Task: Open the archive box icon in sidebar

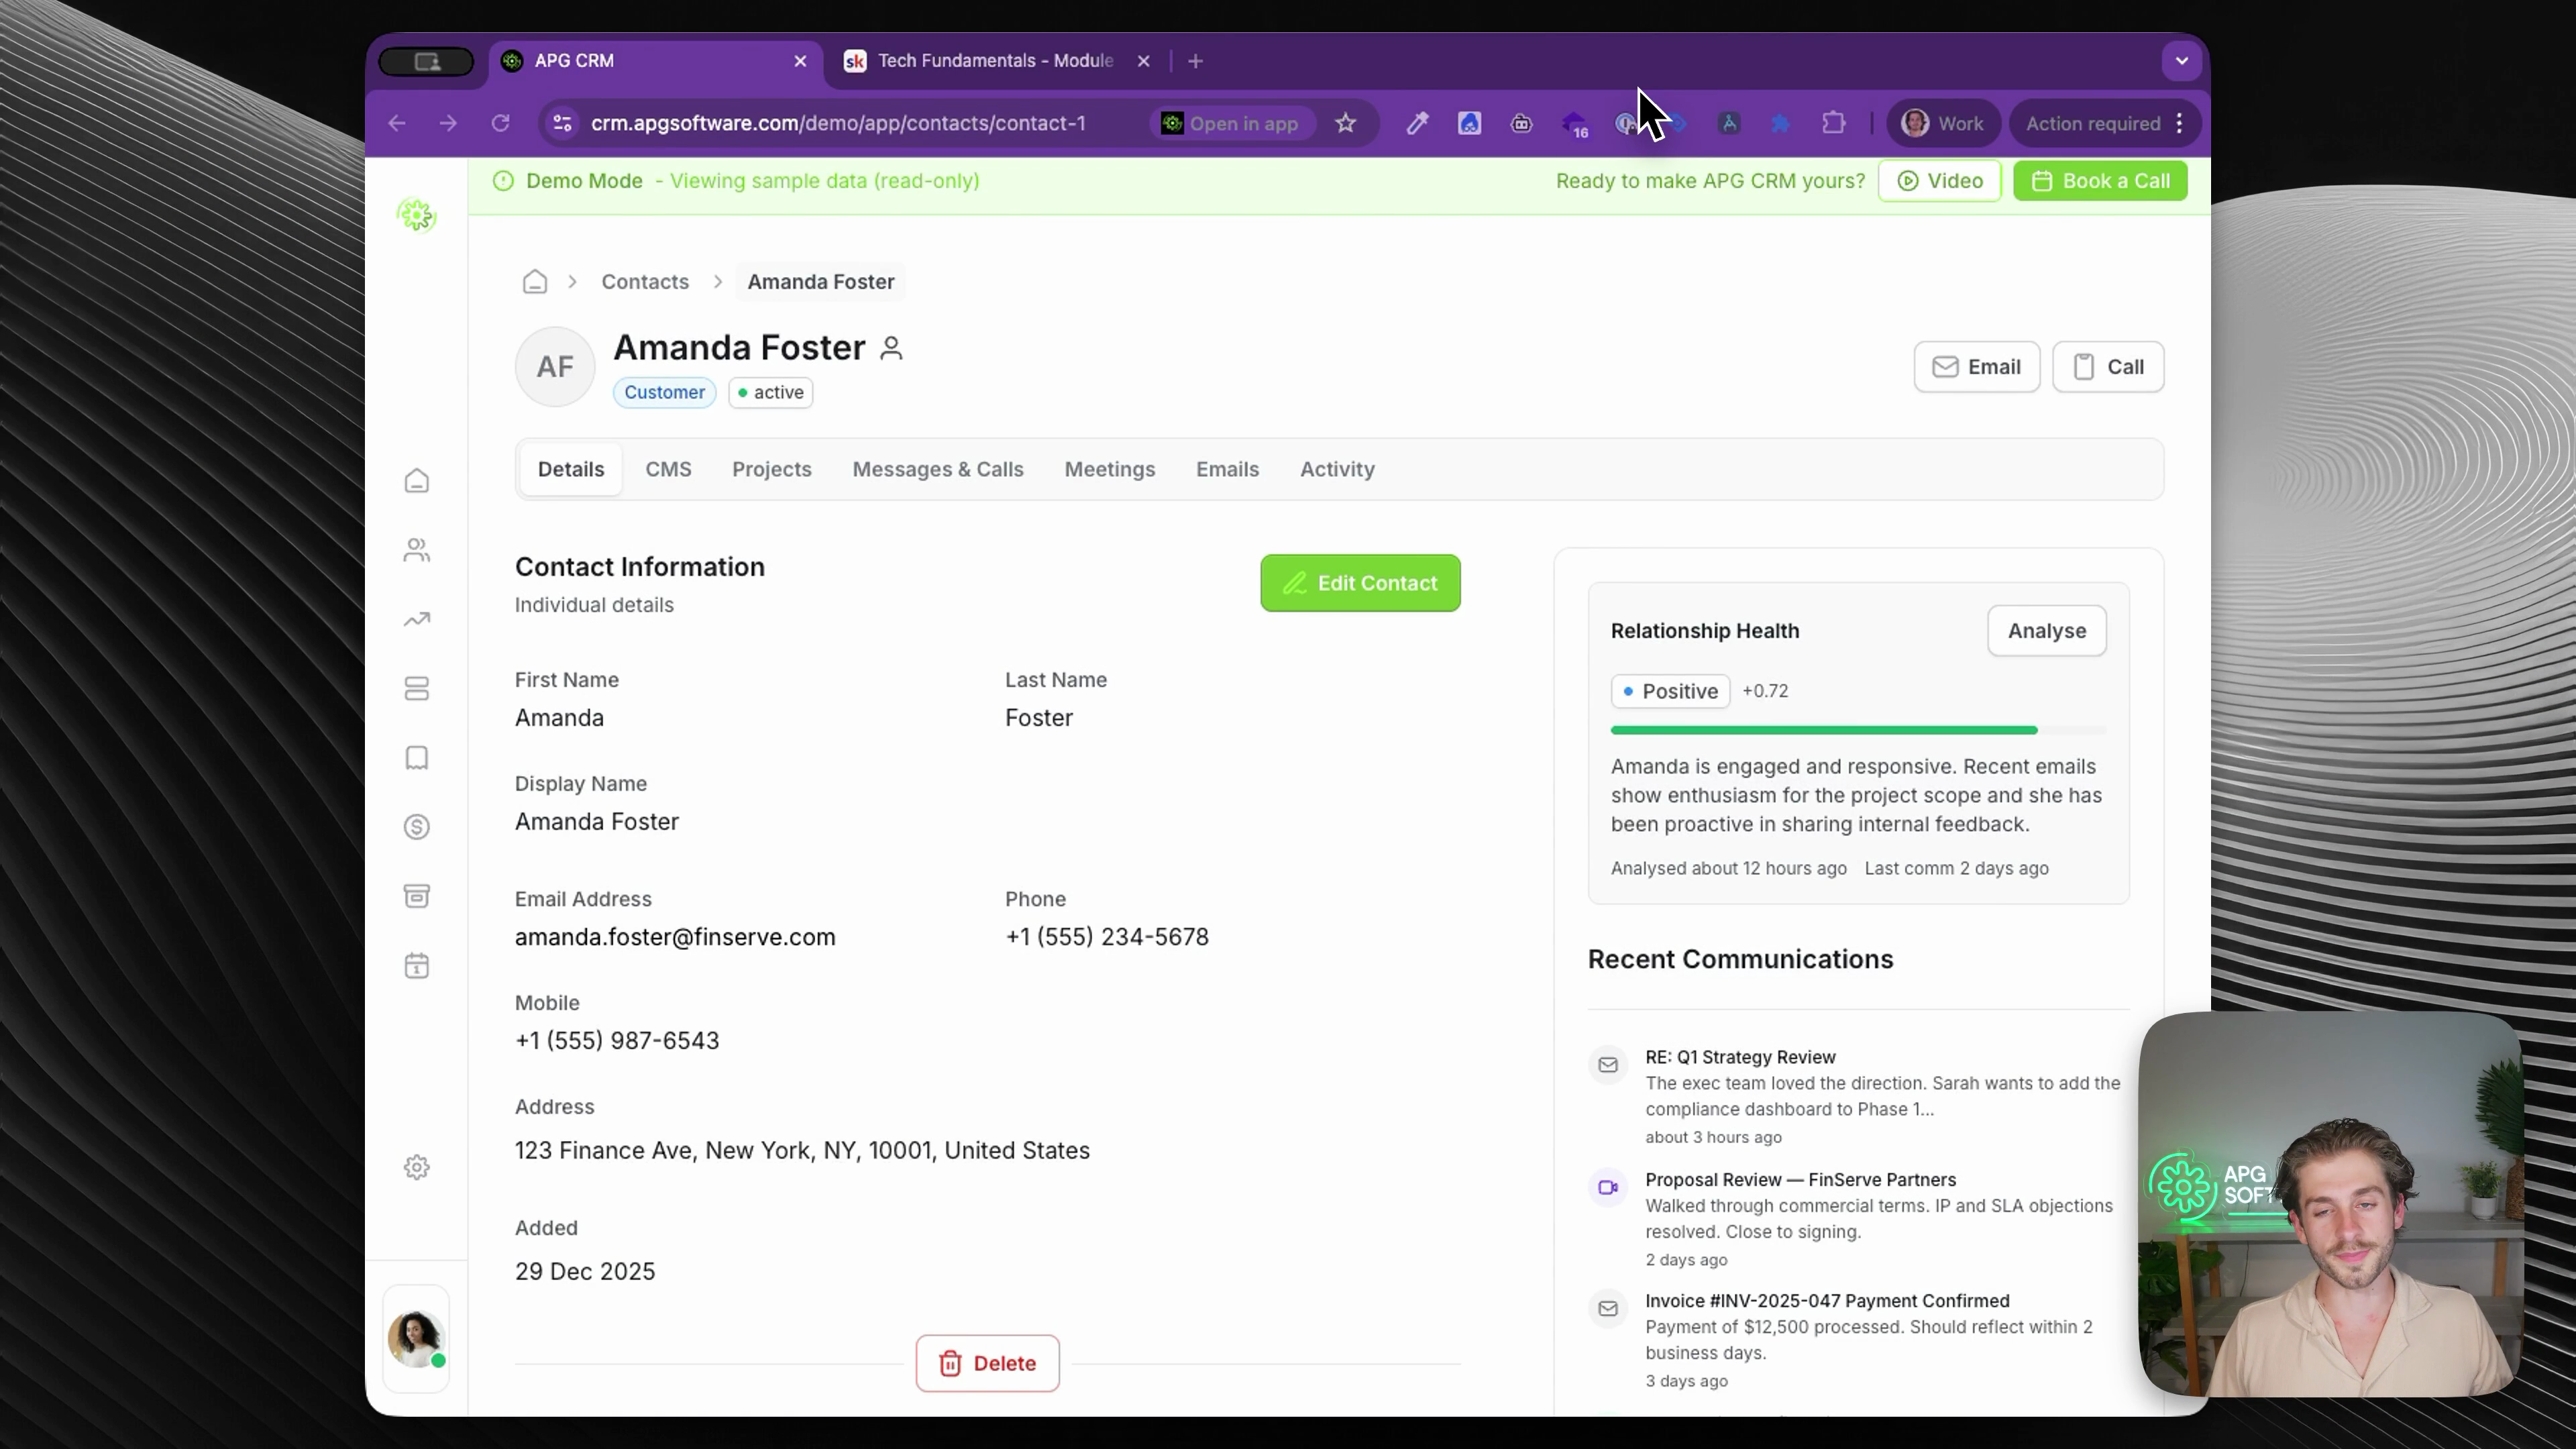Action: coord(417,896)
